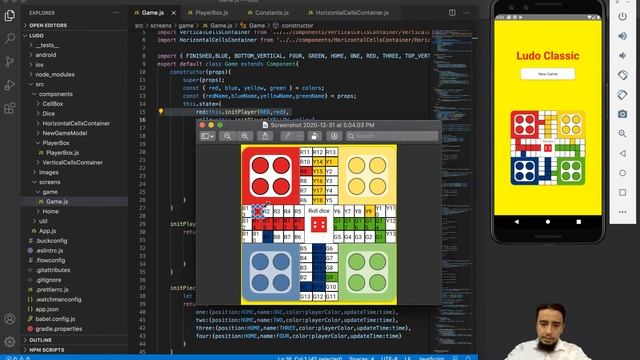Click Roll dice in Preview image
This screenshot has height=360, width=640.
(x=319, y=211)
